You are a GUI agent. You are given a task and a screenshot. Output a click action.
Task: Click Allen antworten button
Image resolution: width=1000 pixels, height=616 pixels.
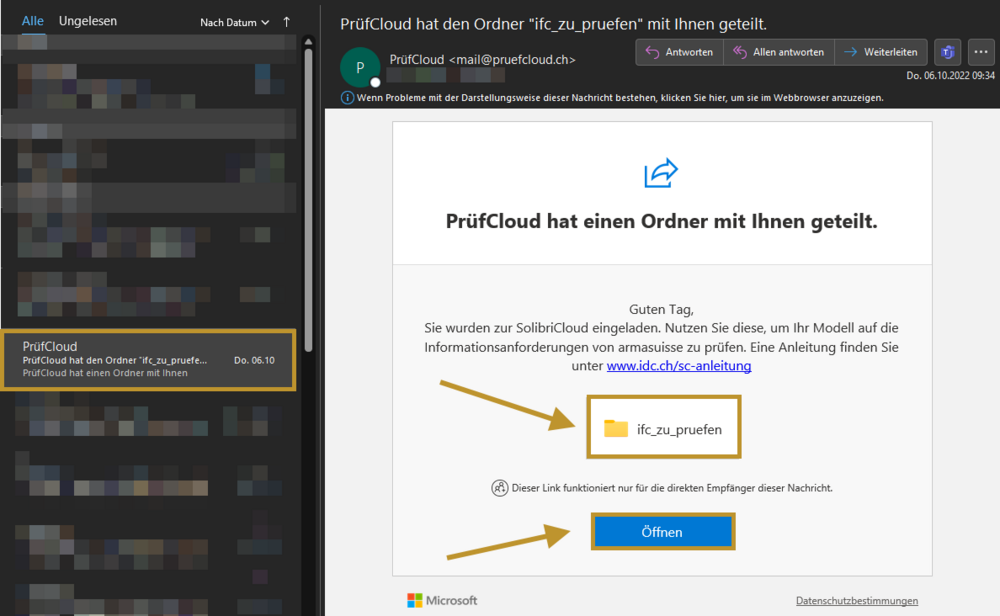[x=779, y=52]
